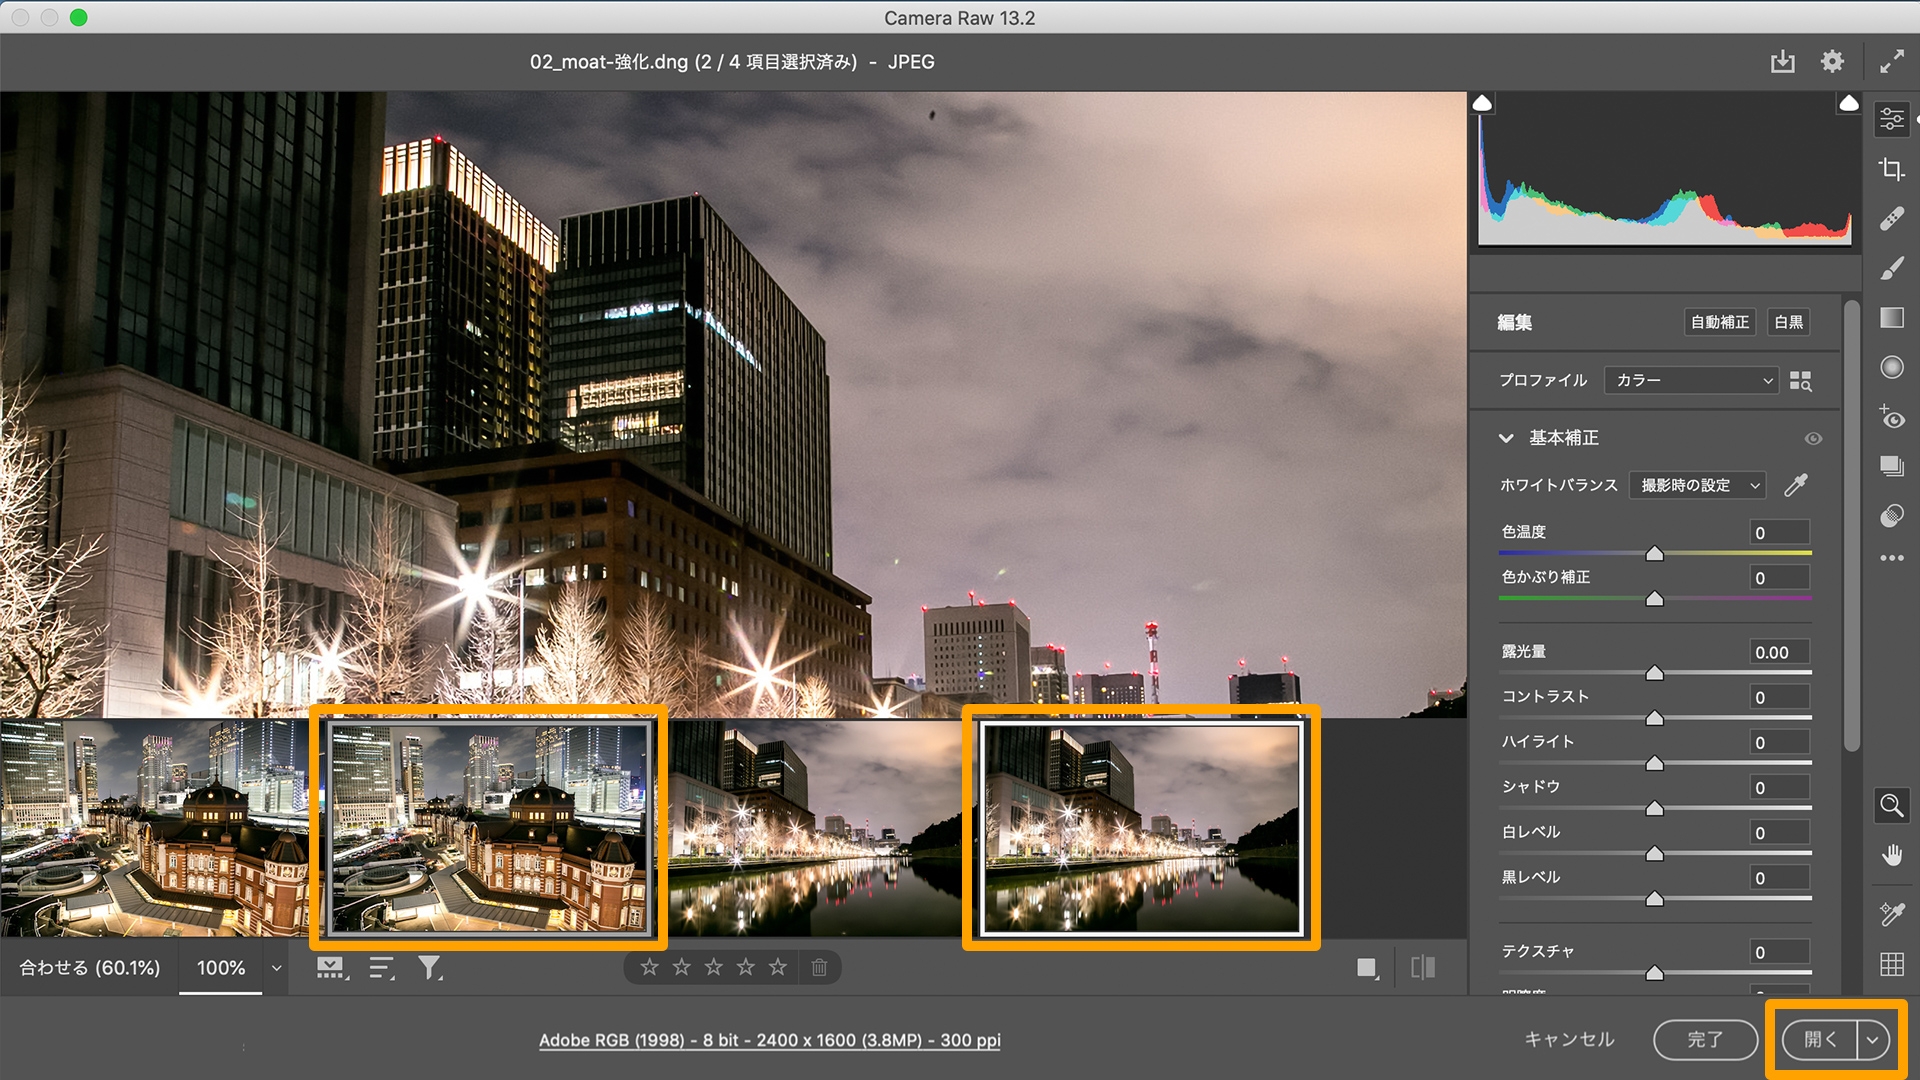This screenshot has width=1920, height=1080.
Task: Choose the Adjustment Brush tool
Action: 1891,269
